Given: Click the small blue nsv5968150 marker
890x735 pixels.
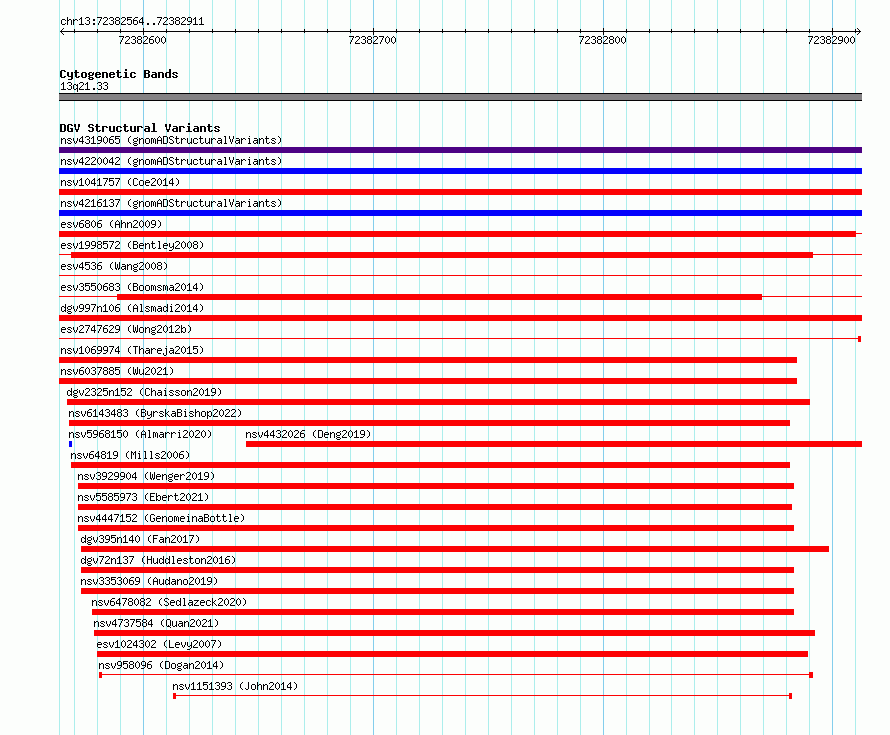Looking at the screenshot, I should coord(70,444).
